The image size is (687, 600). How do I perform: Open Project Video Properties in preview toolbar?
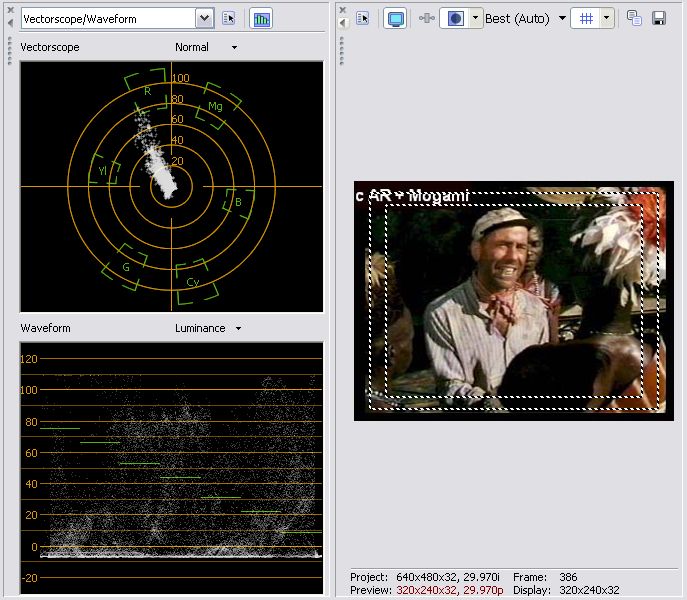click(363, 18)
